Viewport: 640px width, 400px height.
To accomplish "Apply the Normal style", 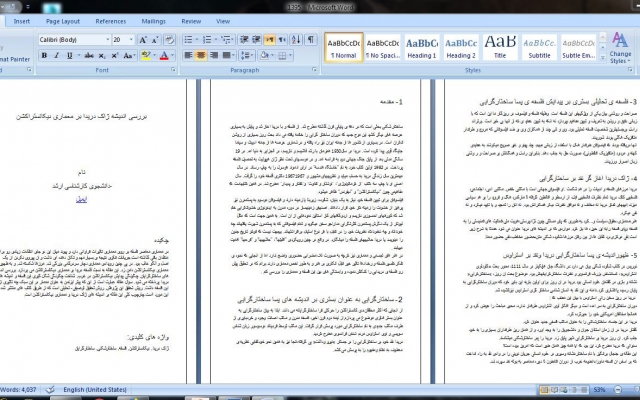I will (344, 48).
